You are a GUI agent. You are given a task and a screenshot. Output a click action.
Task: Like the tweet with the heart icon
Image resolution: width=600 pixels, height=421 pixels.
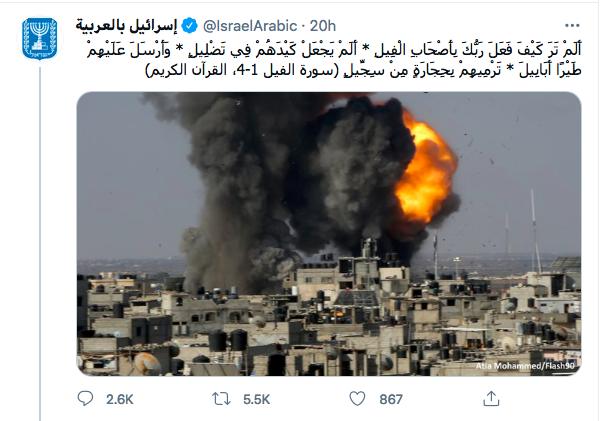357,399
